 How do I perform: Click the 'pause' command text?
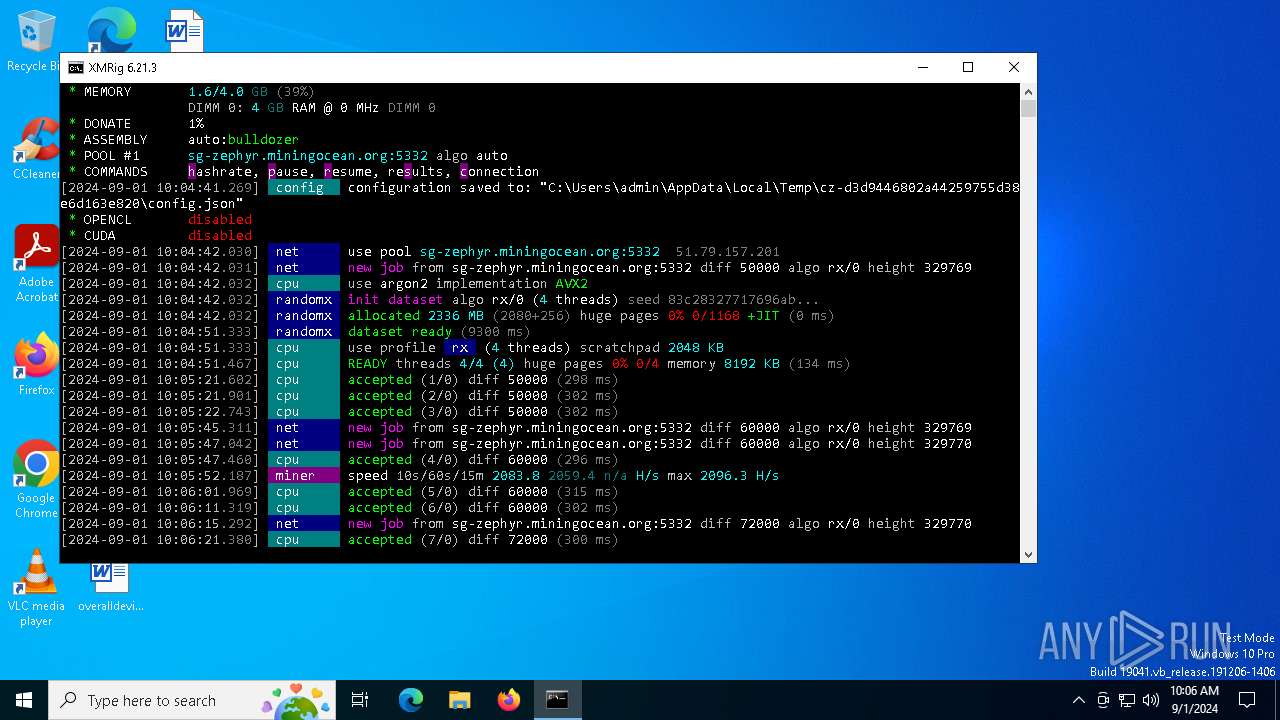(x=288, y=172)
